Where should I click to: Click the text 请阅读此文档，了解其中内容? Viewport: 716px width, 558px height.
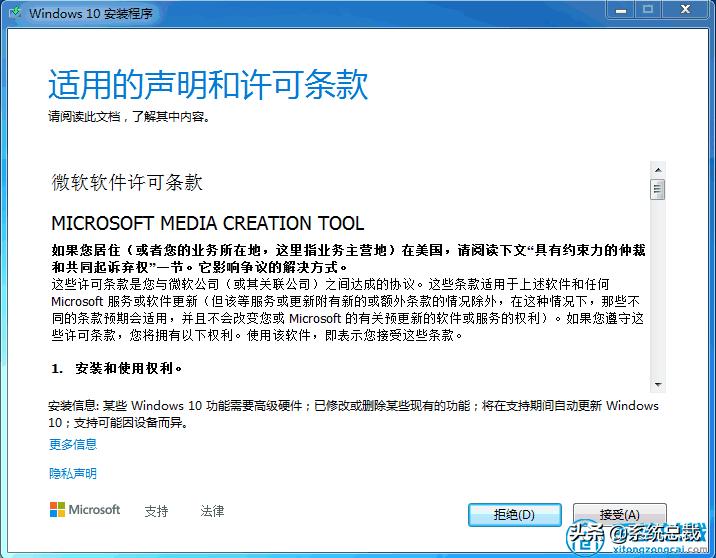pyautogui.click(x=129, y=117)
